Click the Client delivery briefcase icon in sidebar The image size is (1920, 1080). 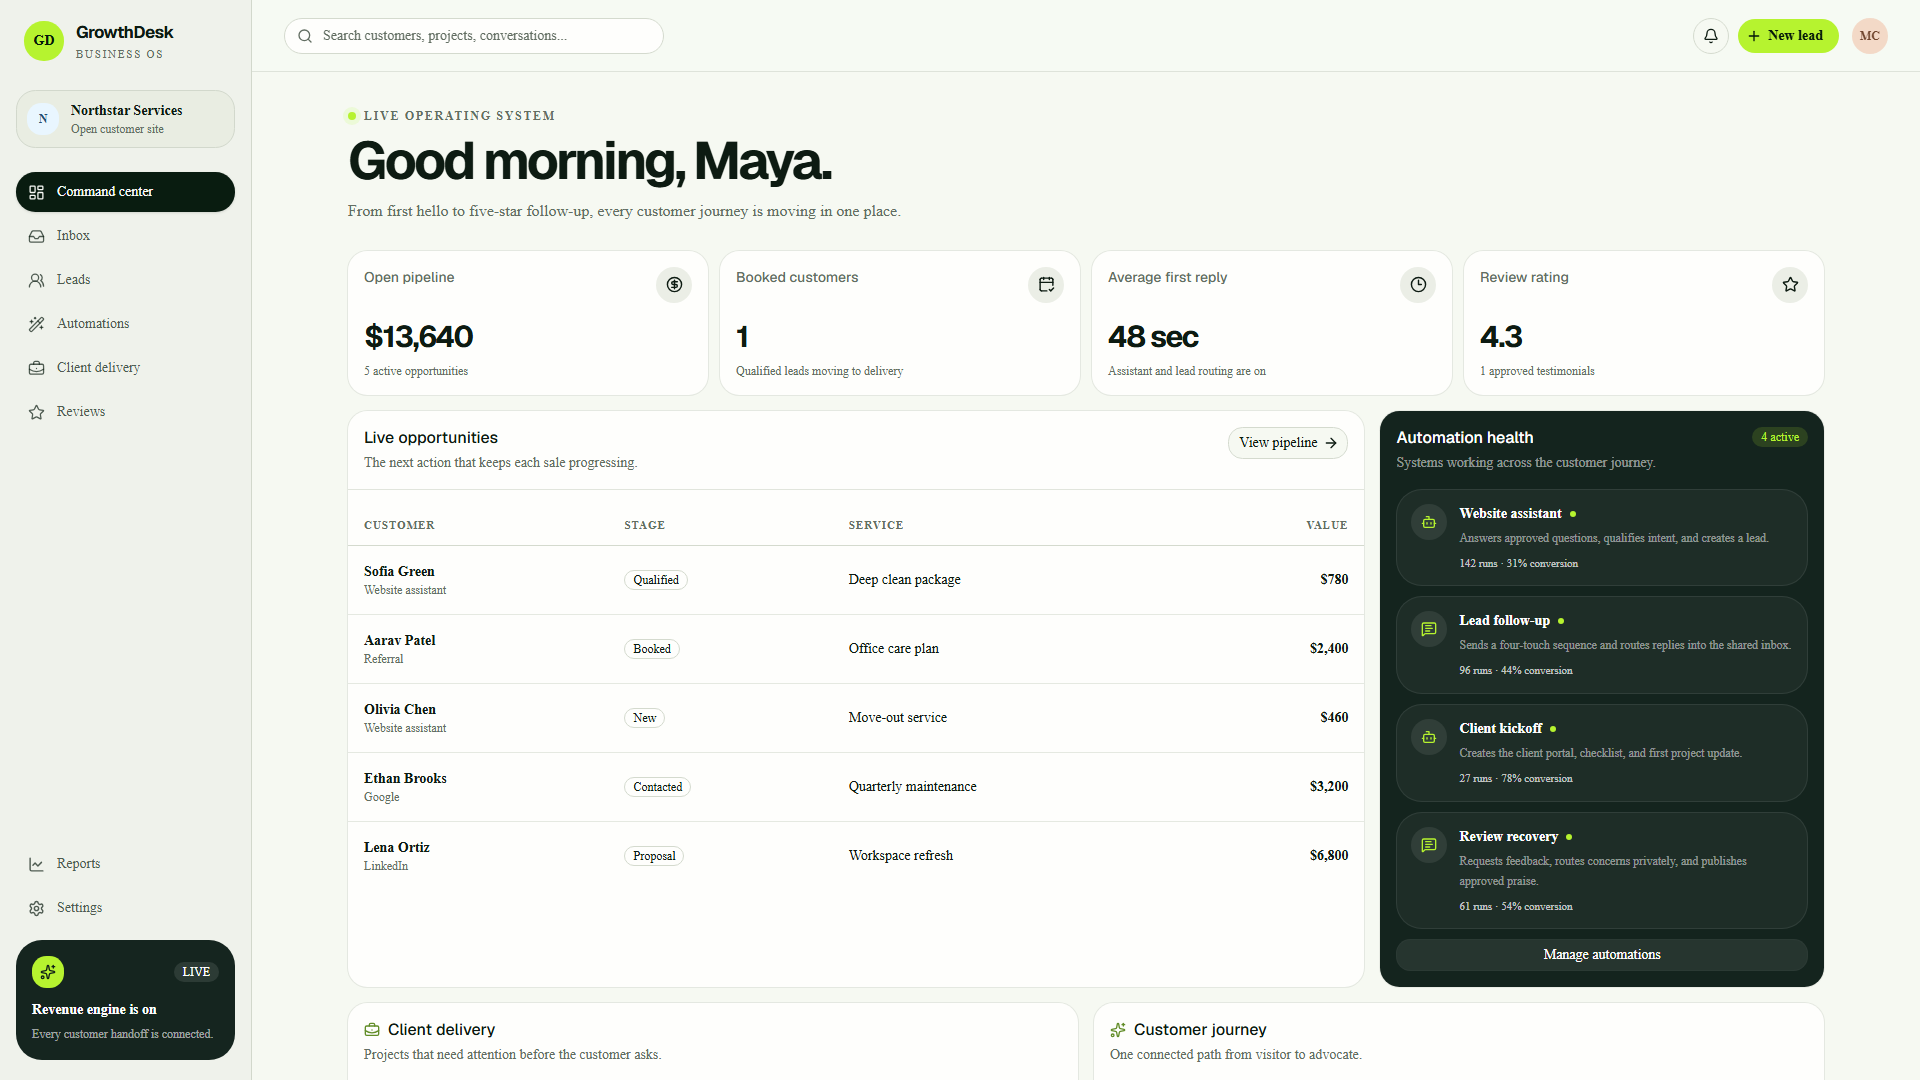(37, 369)
